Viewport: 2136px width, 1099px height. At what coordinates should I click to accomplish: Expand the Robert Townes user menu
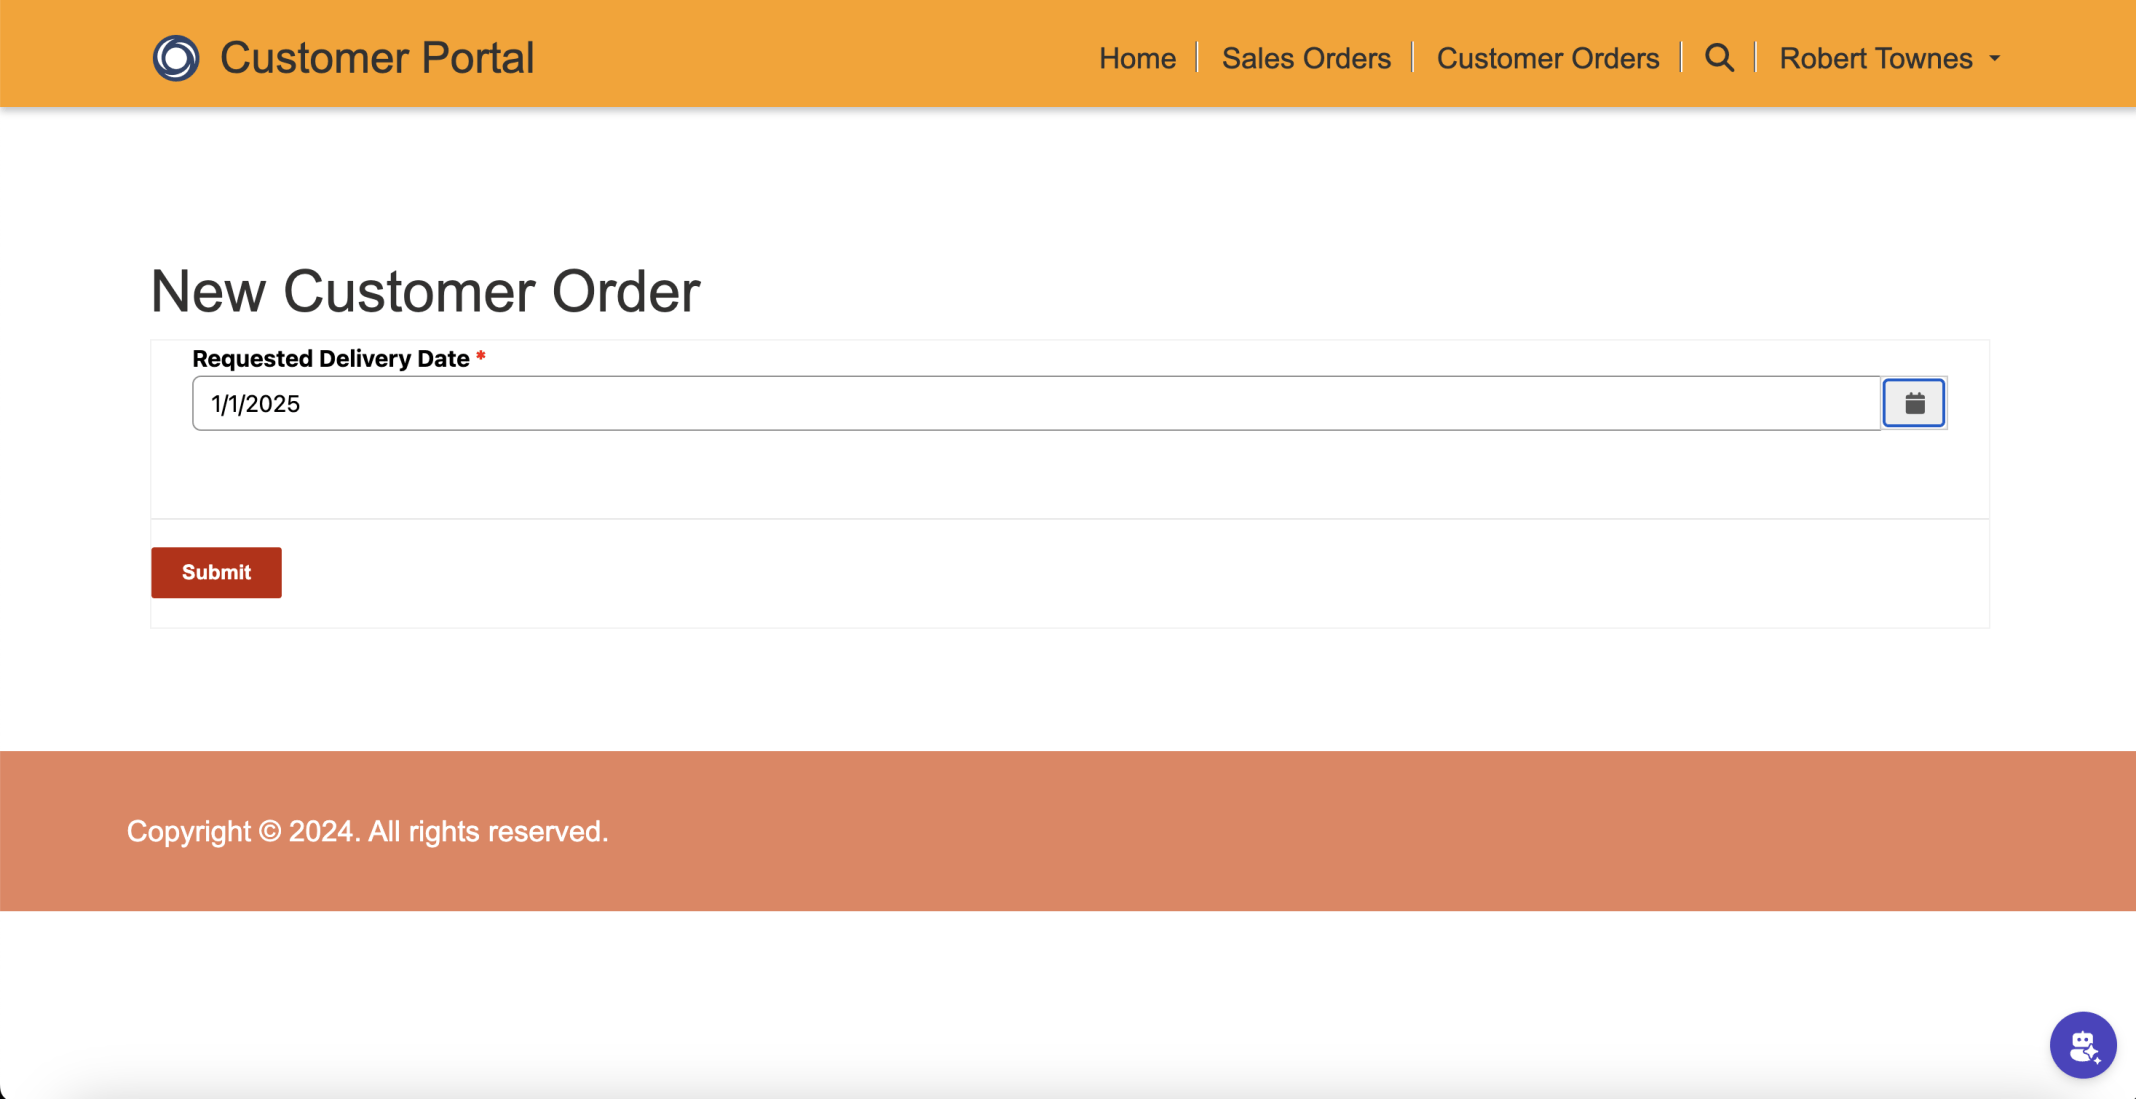(x=1875, y=59)
